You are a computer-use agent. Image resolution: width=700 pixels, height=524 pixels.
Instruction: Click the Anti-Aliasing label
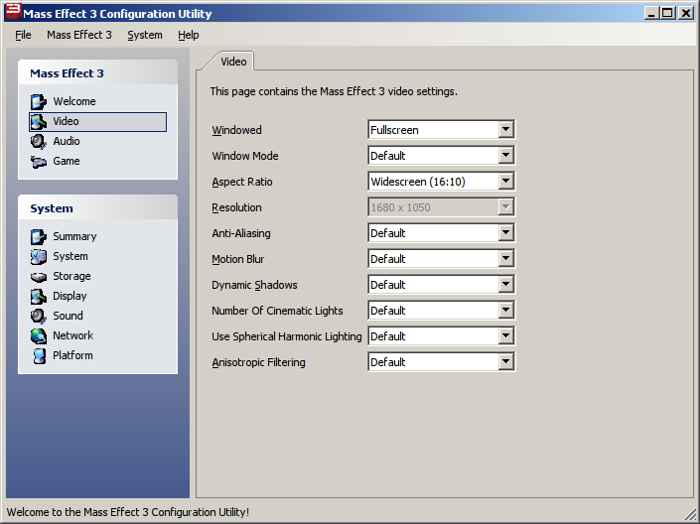click(x=241, y=233)
